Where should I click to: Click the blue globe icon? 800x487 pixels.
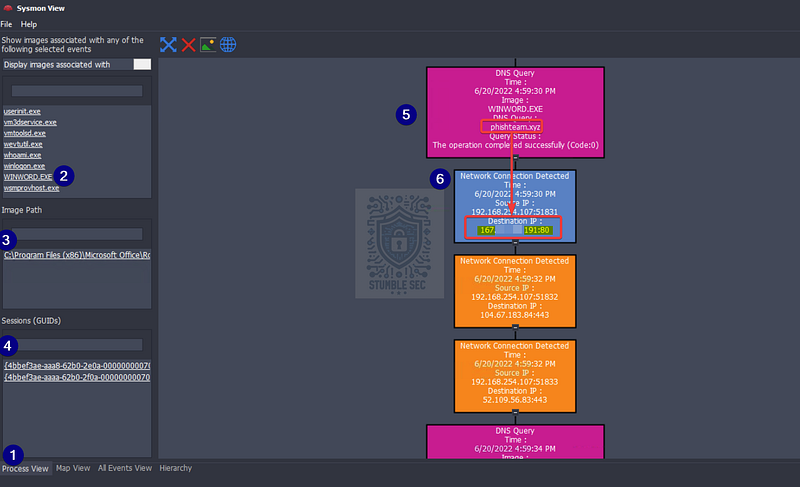click(228, 45)
